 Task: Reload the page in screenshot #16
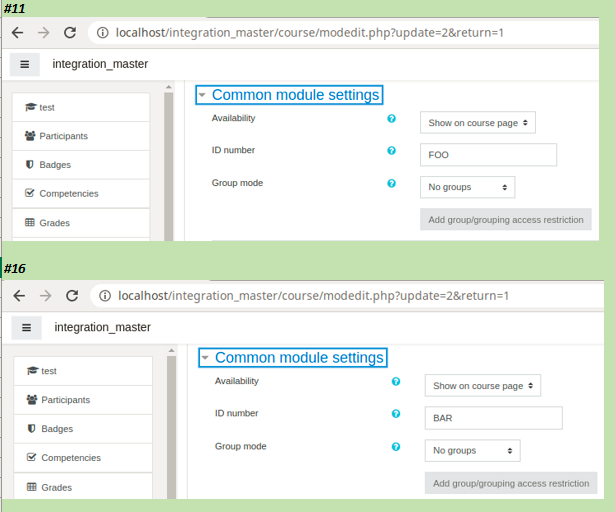click(x=72, y=295)
